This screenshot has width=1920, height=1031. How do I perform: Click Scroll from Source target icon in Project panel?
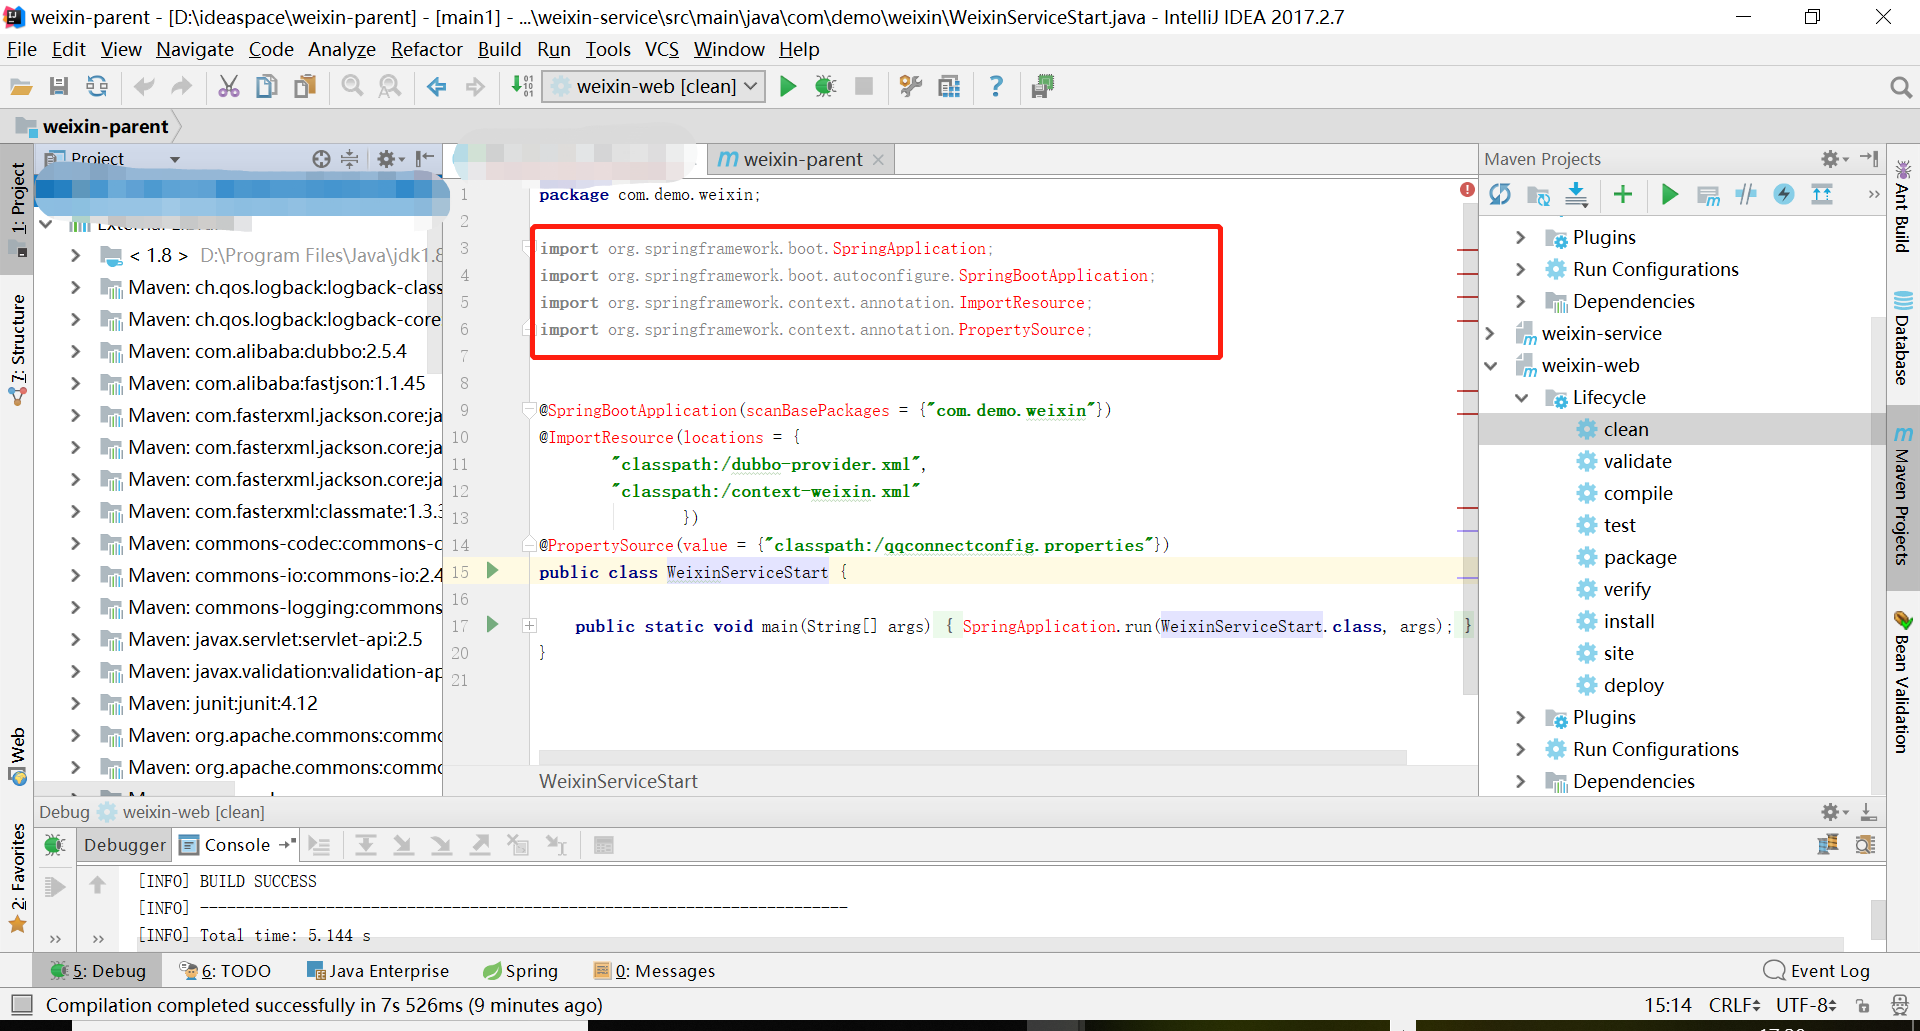tap(321, 159)
